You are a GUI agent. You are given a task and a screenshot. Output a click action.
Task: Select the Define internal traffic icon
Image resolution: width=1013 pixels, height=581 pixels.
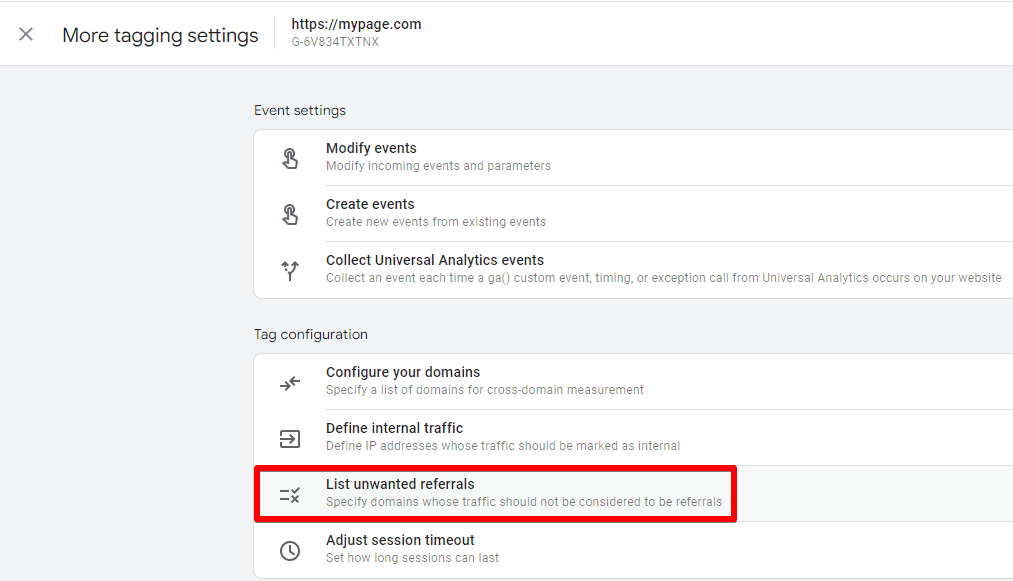click(x=290, y=437)
